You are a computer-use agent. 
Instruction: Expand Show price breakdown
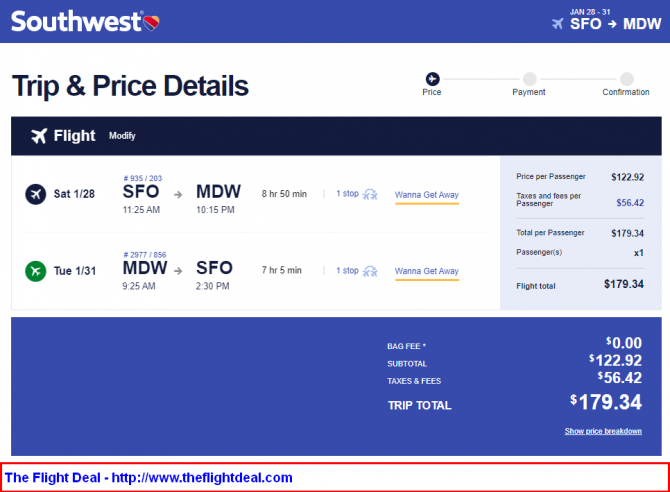pyautogui.click(x=603, y=431)
